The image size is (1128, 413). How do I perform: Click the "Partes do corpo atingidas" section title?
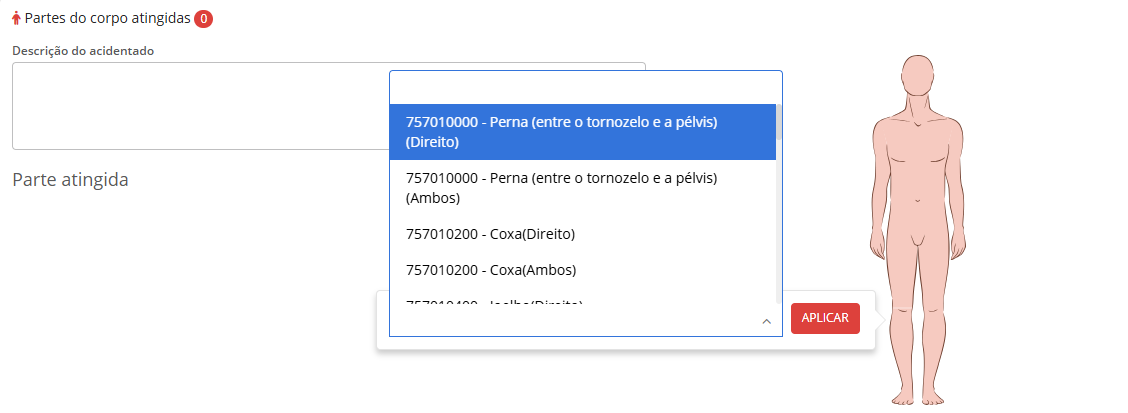click(107, 19)
